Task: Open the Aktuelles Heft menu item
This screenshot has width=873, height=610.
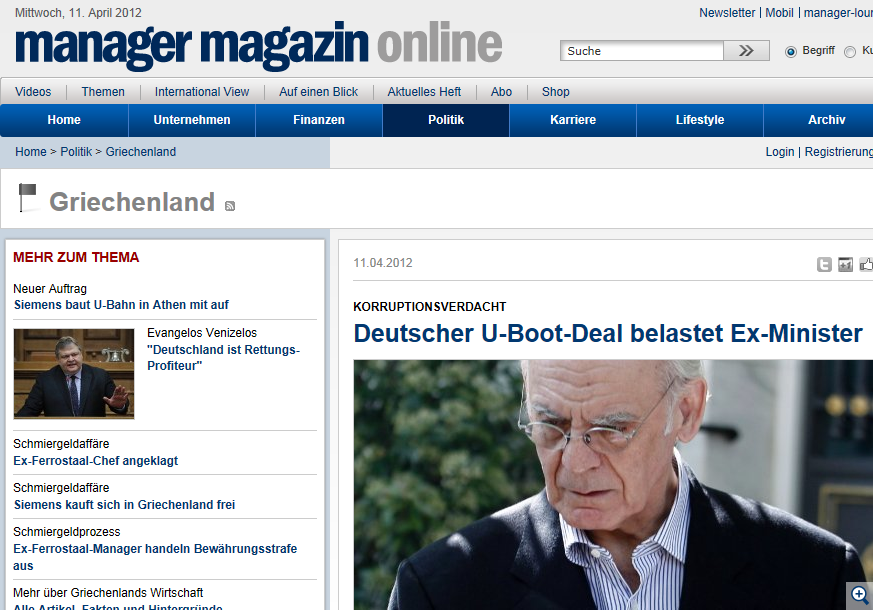Action: (424, 92)
